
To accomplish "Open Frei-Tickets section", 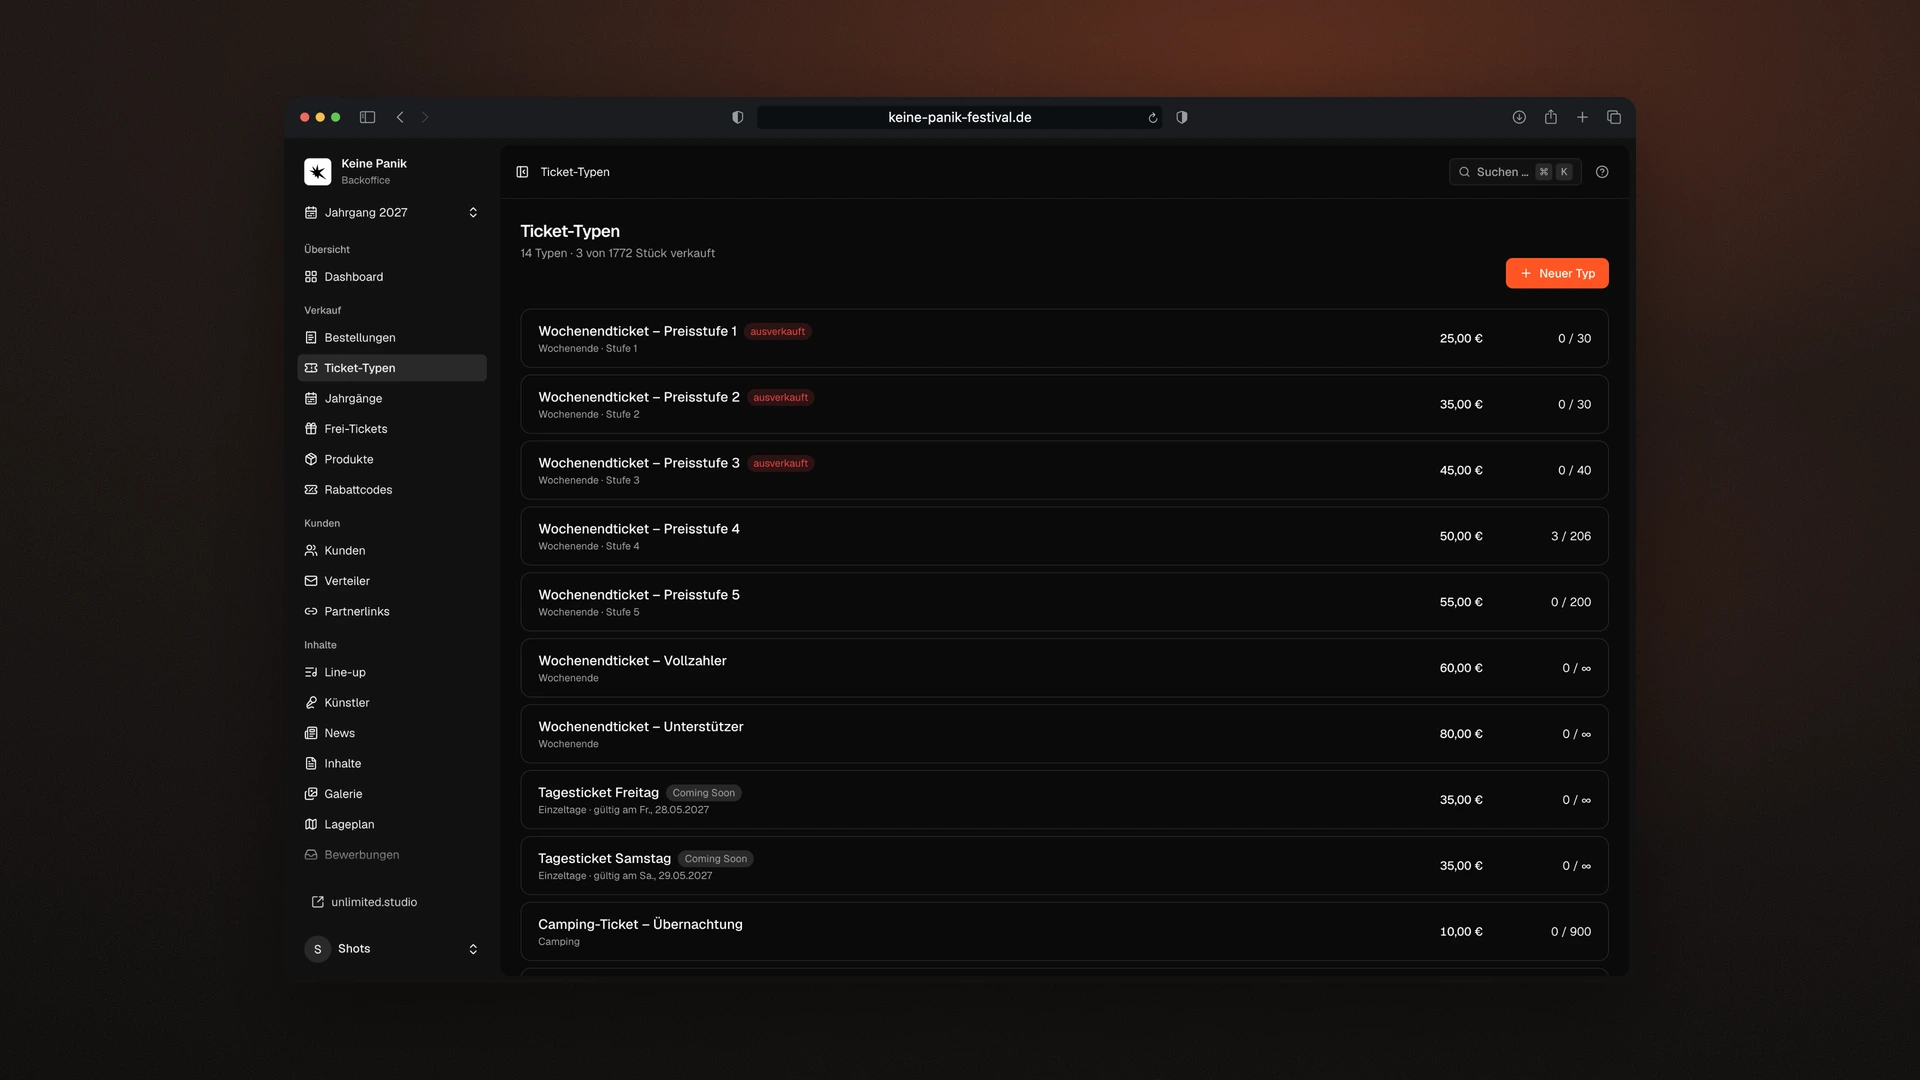I will pyautogui.click(x=392, y=429).
